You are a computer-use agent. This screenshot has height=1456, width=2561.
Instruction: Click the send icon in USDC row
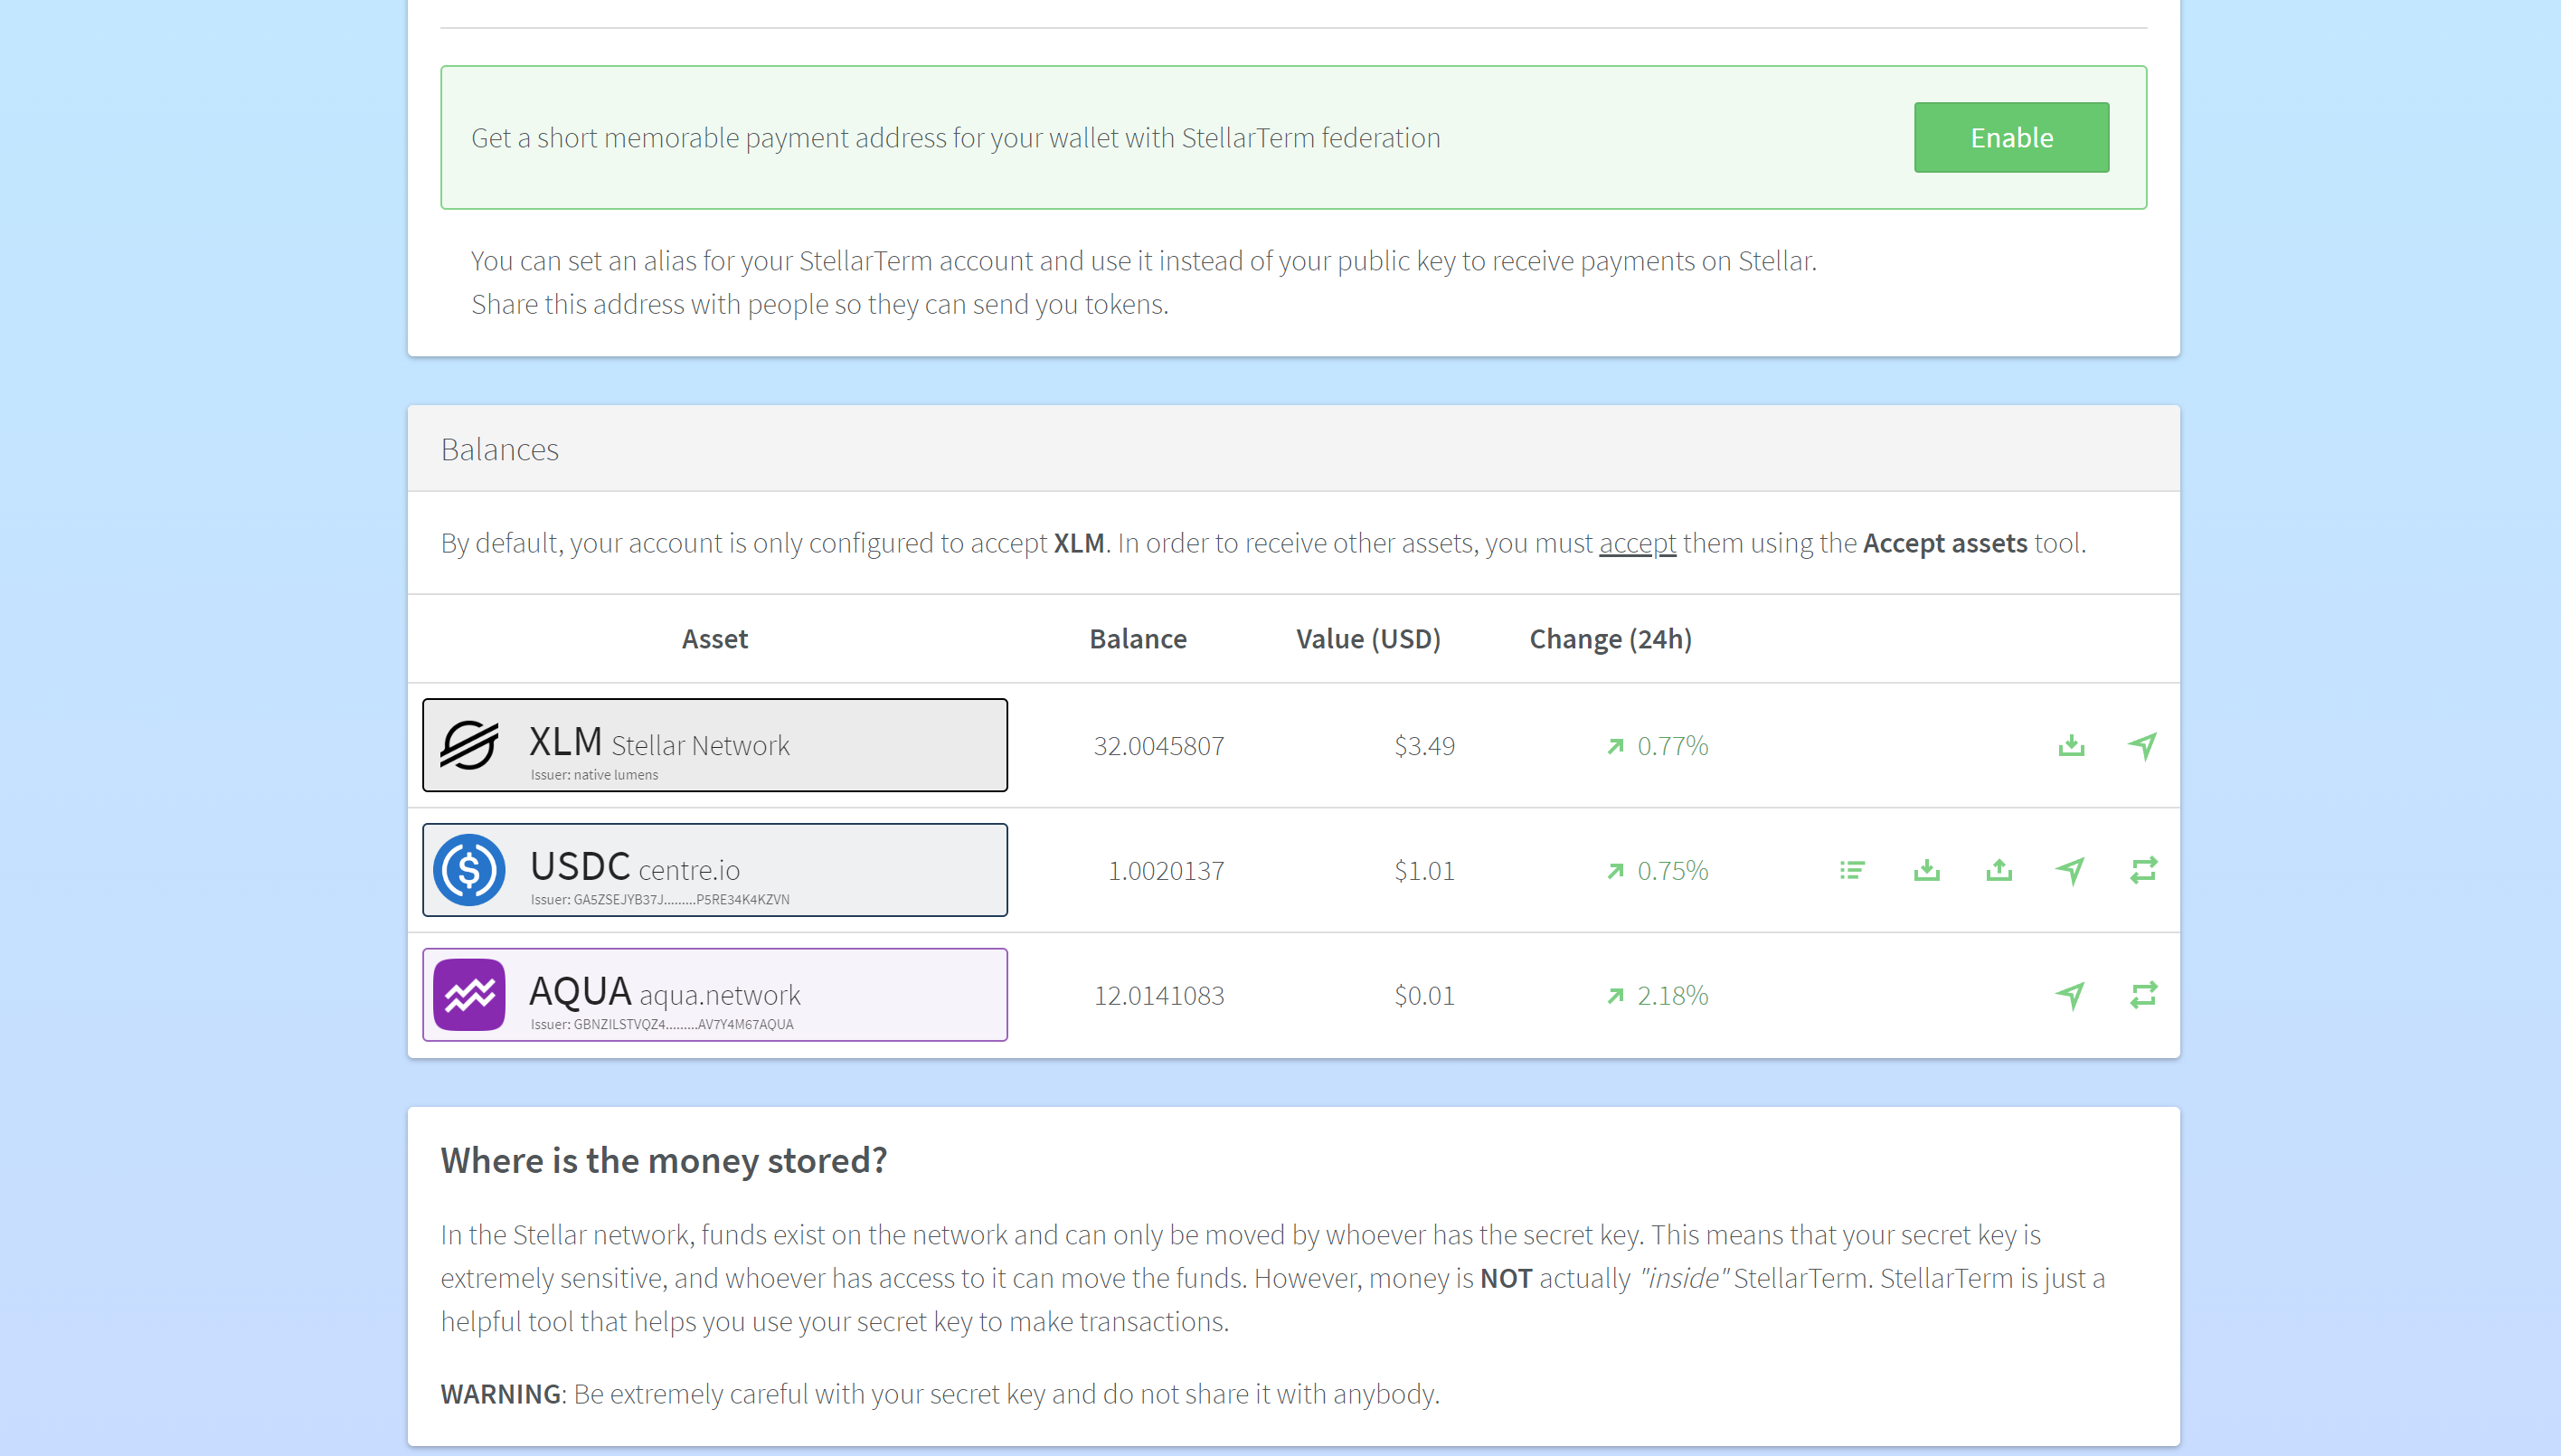[x=2070, y=870]
